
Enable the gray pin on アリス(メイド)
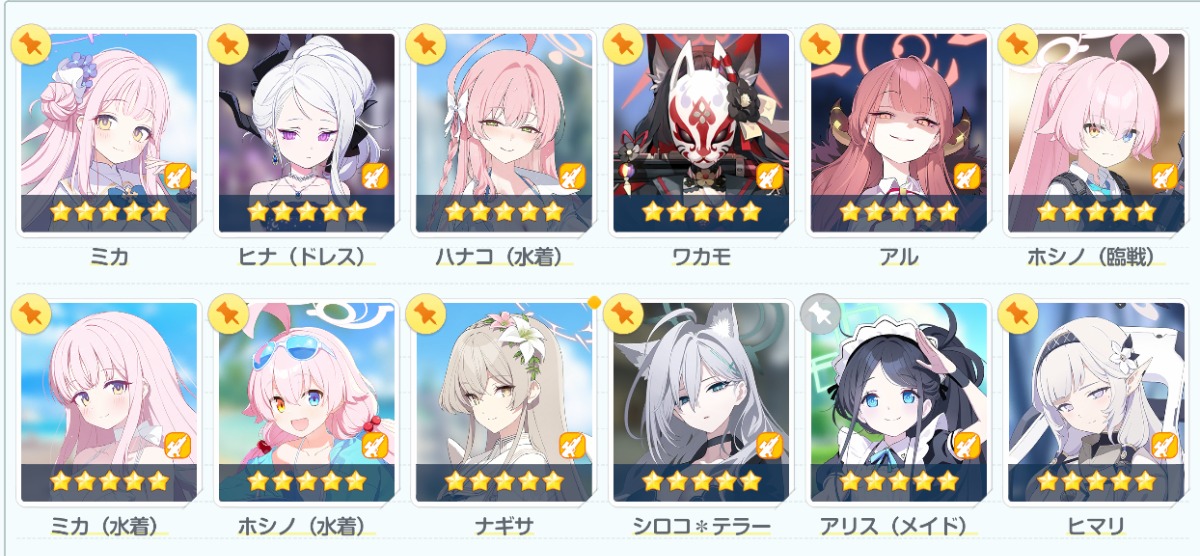pos(820,314)
